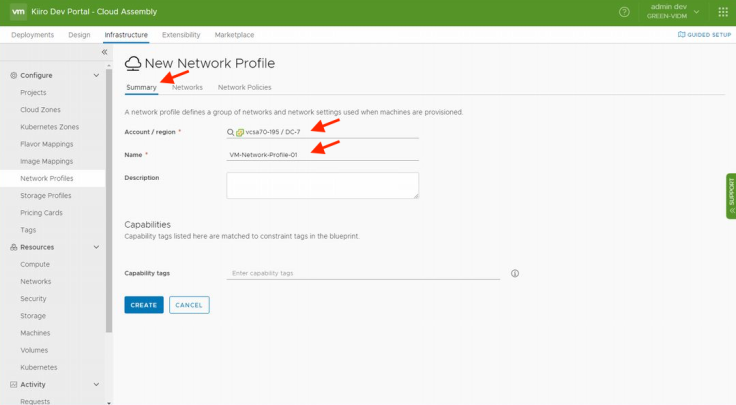Switch to the Networks profile tab
This screenshot has width=736, height=405.
click(187, 87)
